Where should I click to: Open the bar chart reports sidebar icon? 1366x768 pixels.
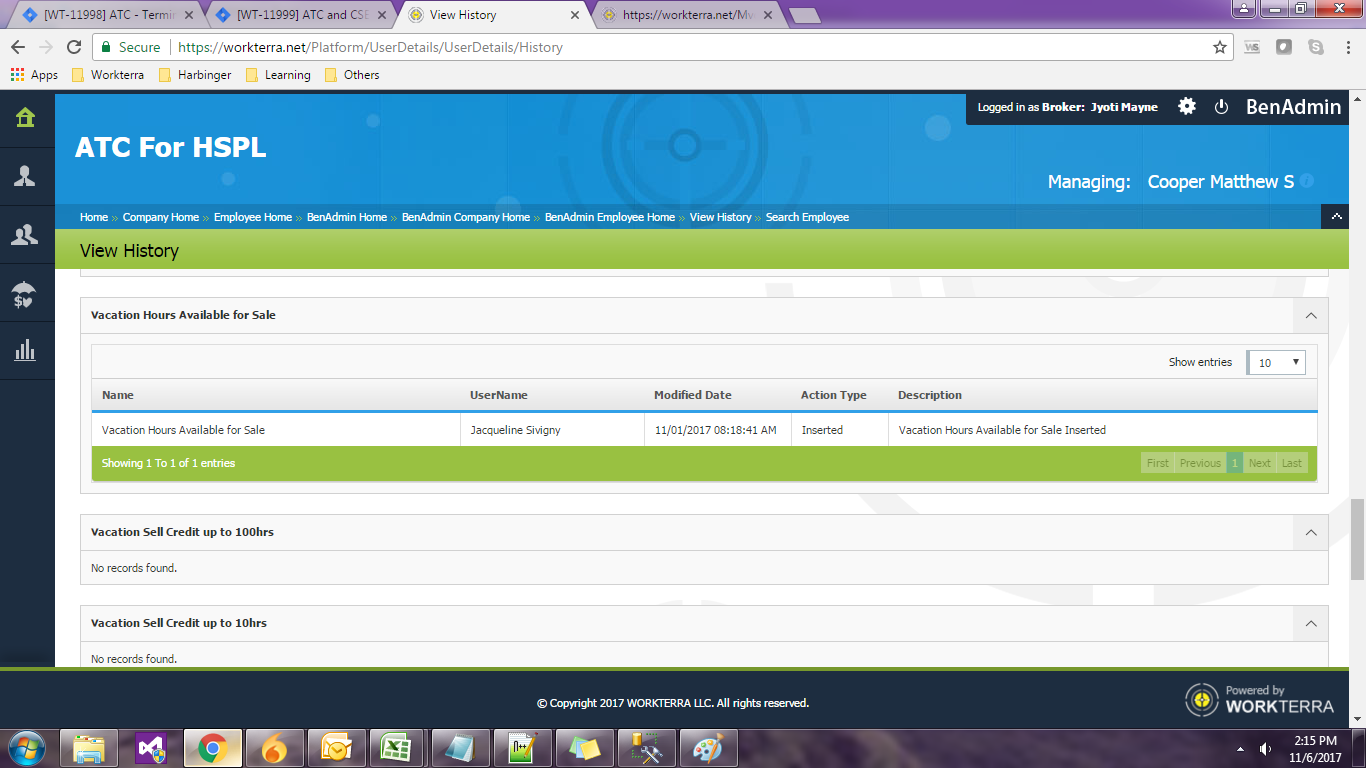(25, 351)
